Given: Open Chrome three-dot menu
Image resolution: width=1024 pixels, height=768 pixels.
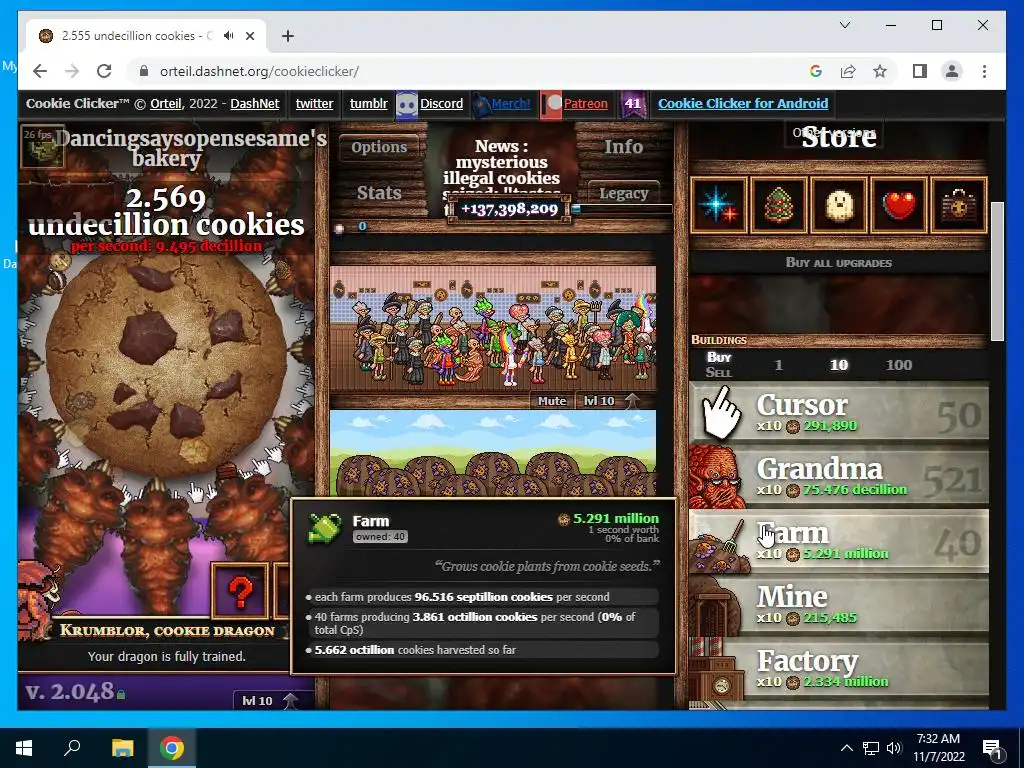Looking at the screenshot, I should (984, 71).
